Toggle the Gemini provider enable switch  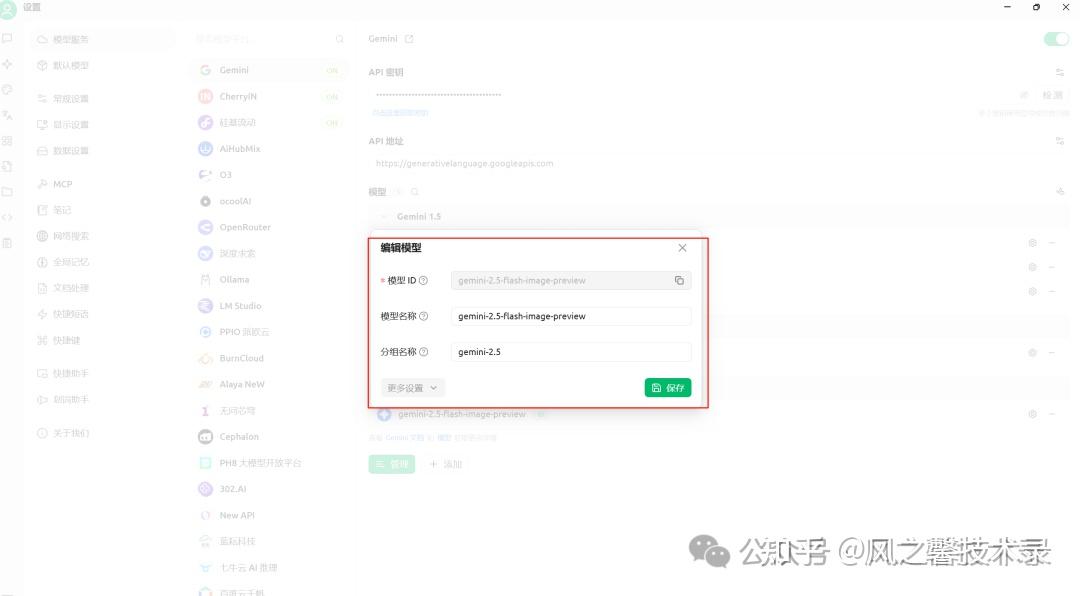coord(1055,39)
